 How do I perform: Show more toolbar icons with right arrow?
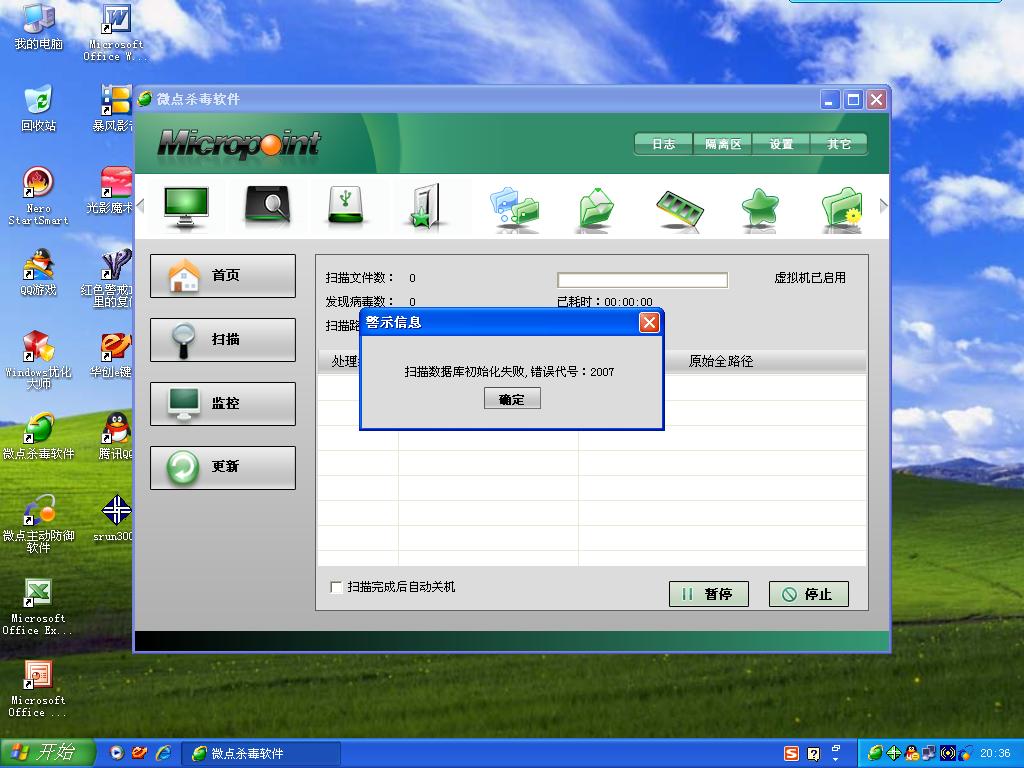point(883,206)
